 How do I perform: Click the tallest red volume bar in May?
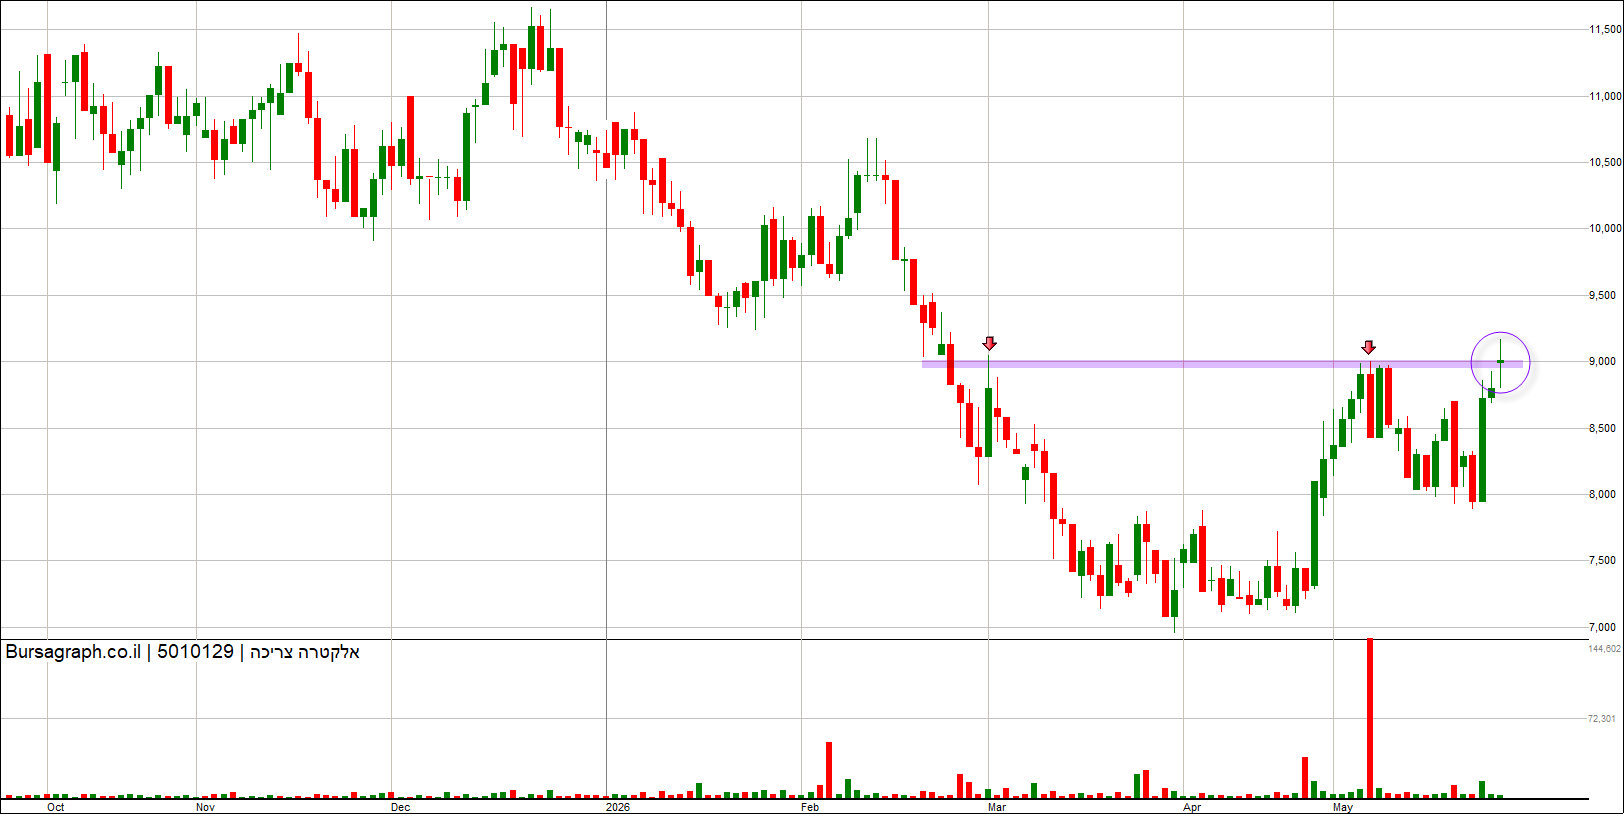point(1370,718)
